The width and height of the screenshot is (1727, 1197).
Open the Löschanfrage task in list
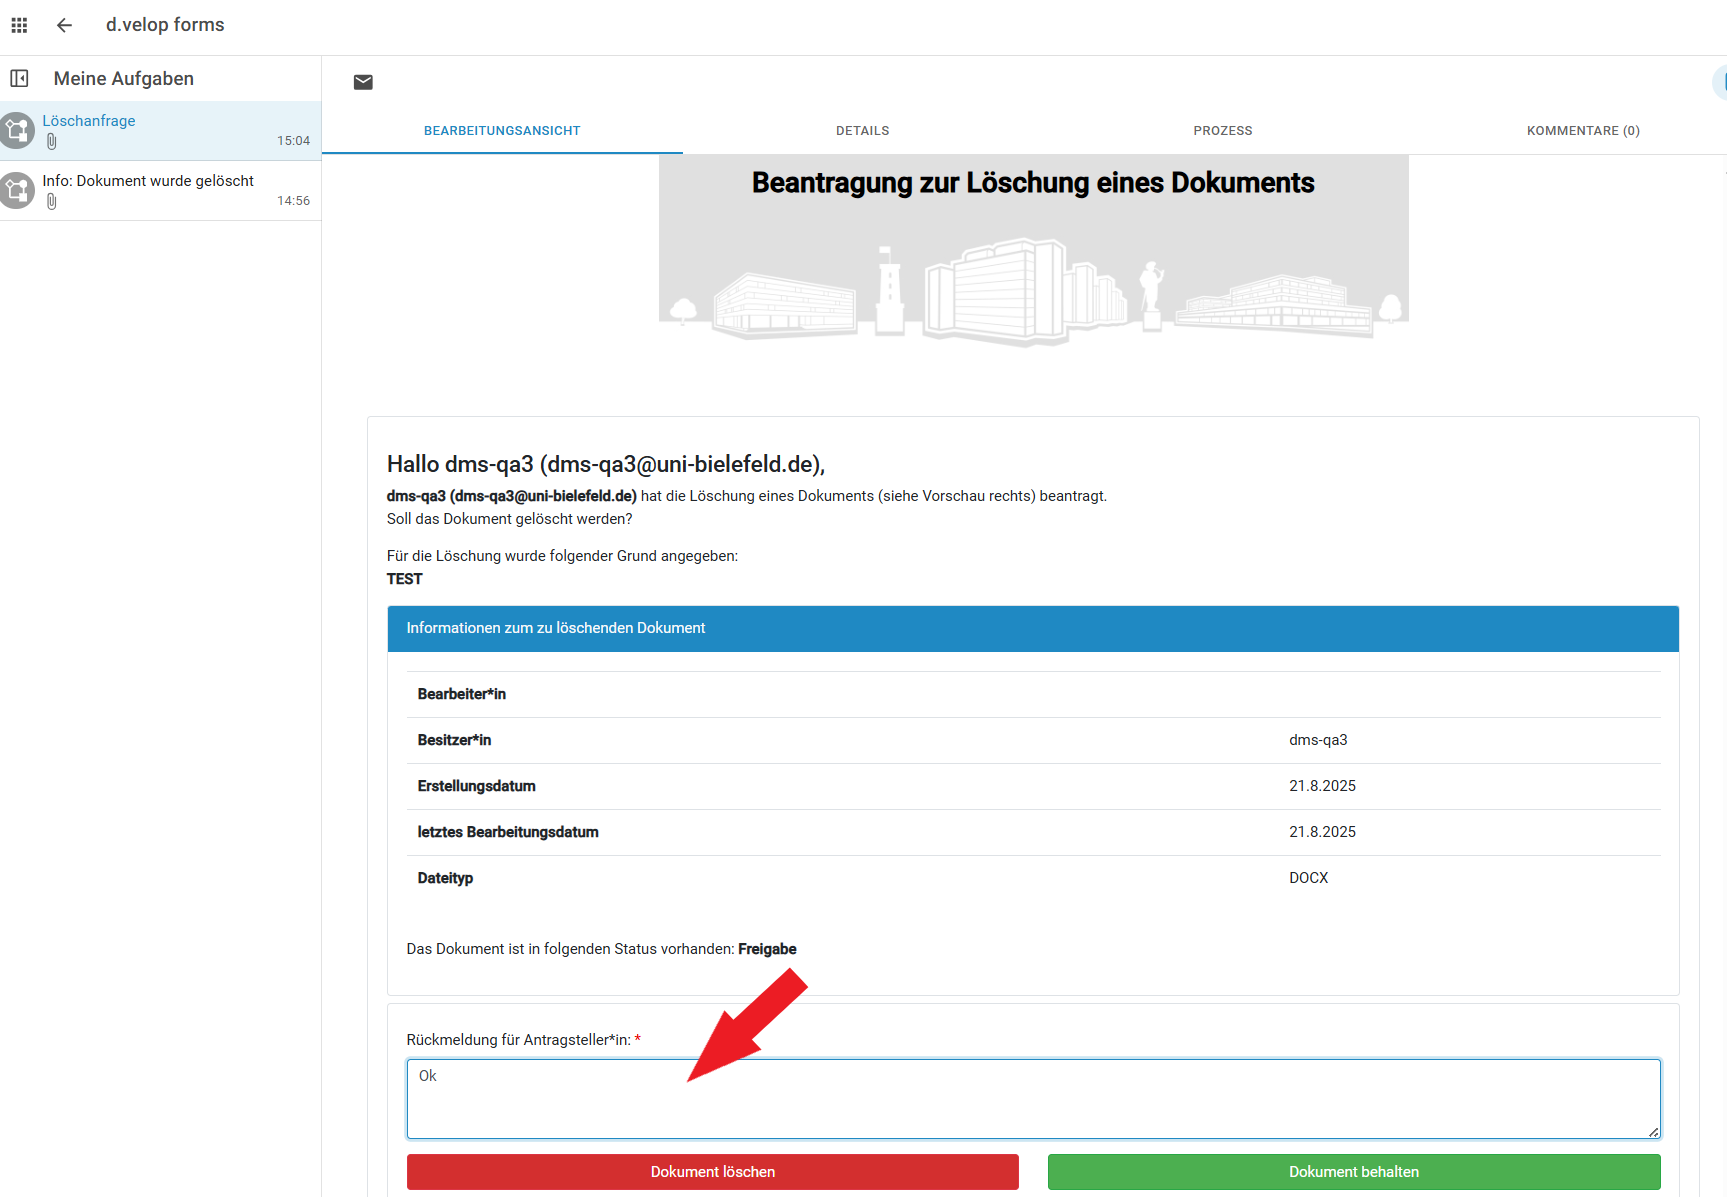[x=89, y=121]
